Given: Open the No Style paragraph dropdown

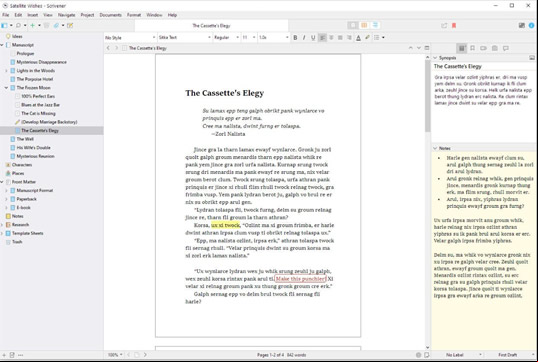Looking at the screenshot, I should tap(130, 38).
